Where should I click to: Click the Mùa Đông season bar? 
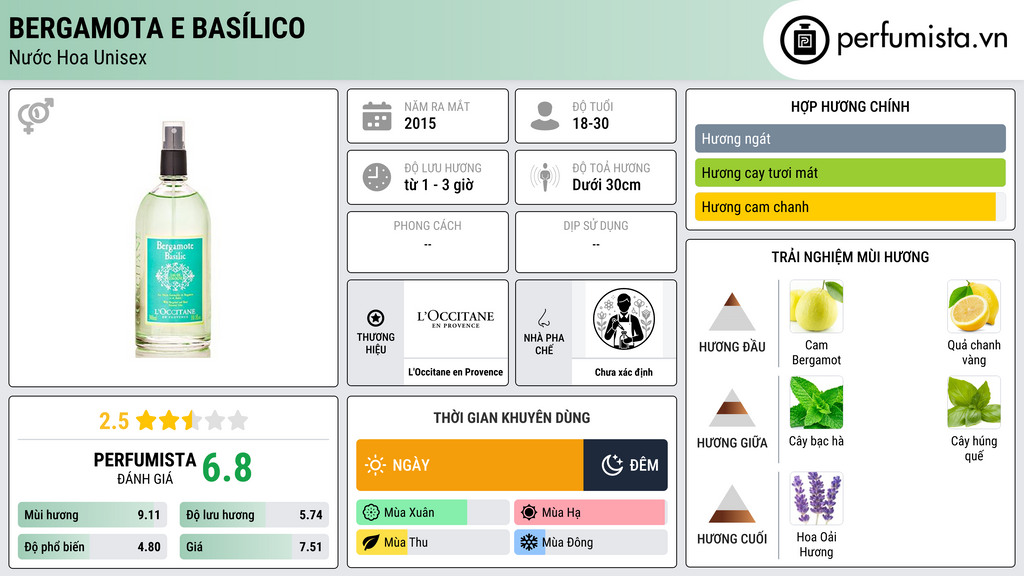click(591, 542)
